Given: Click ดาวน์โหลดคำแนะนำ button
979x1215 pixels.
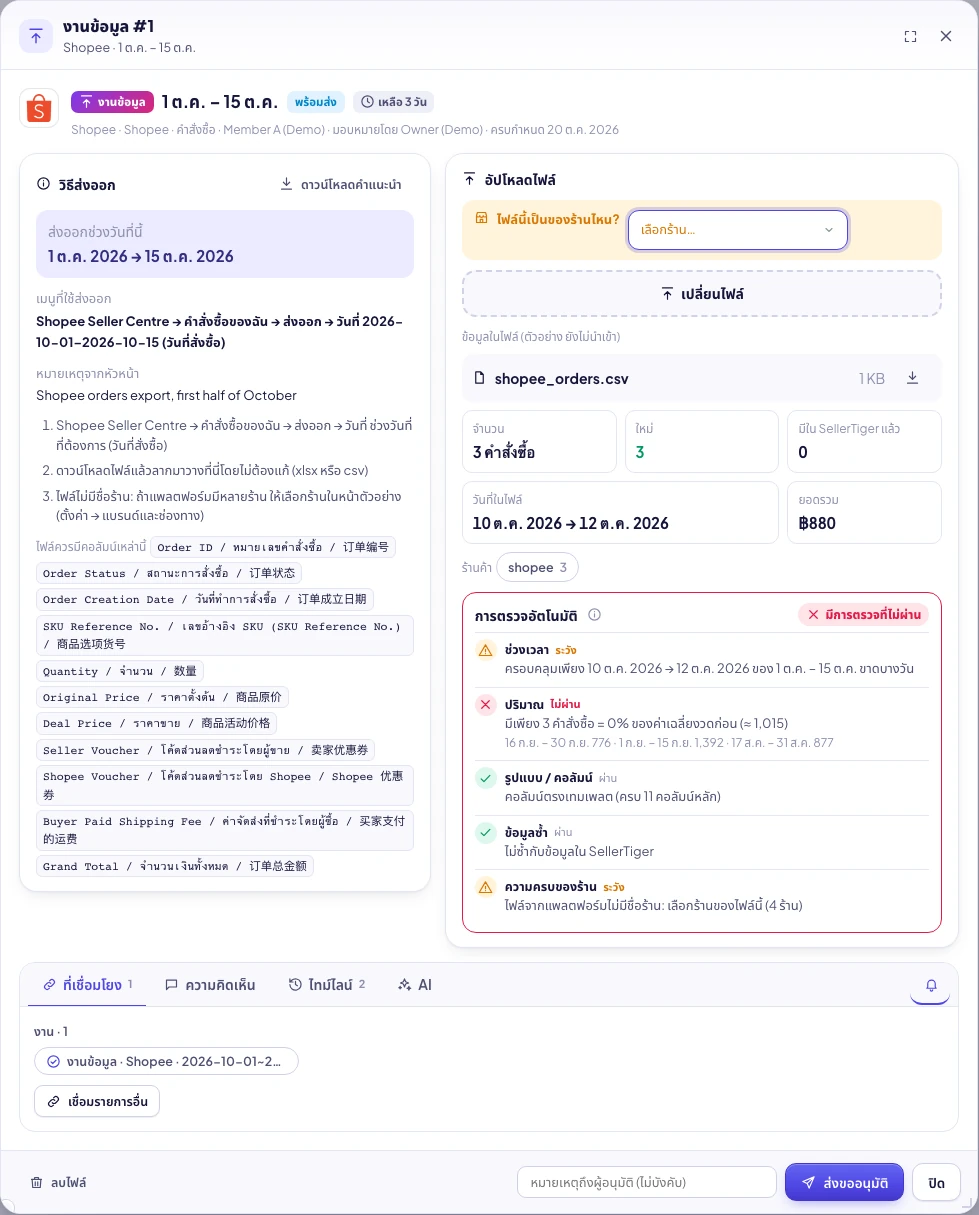Looking at the screenshot, I should (x=341, y=185).
